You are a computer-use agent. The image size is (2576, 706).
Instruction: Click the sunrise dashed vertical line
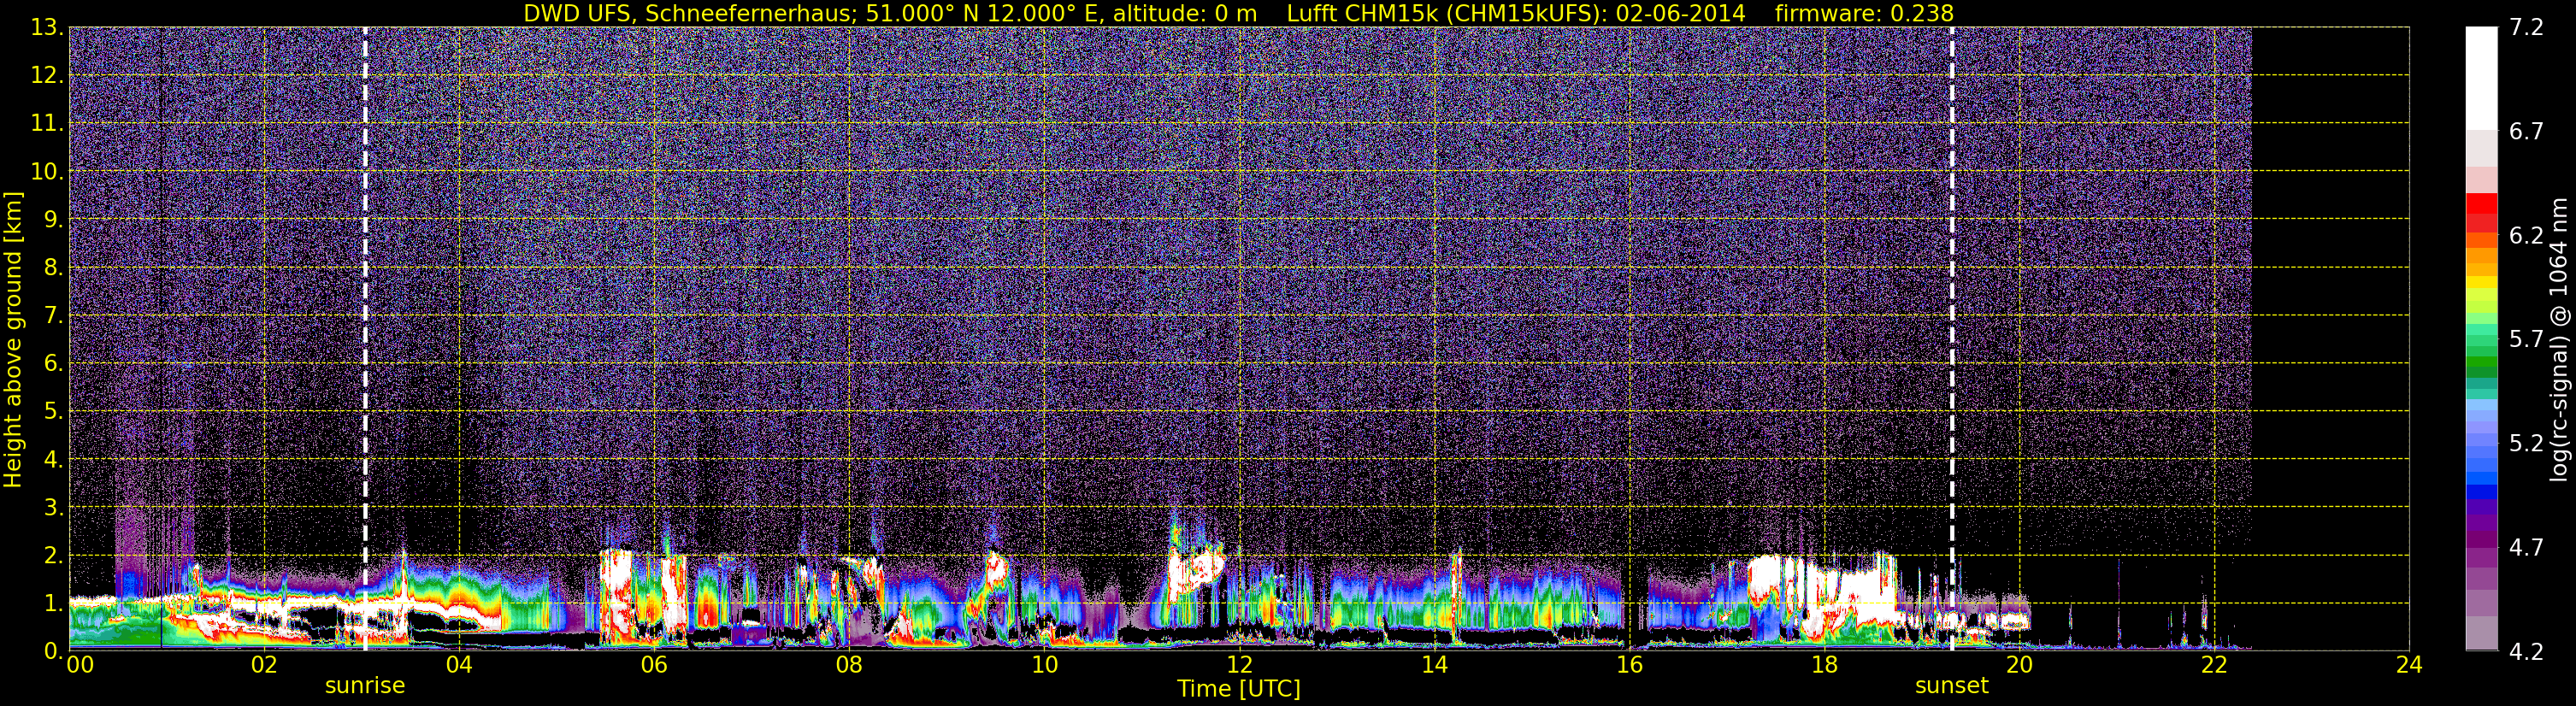[365, 339]
